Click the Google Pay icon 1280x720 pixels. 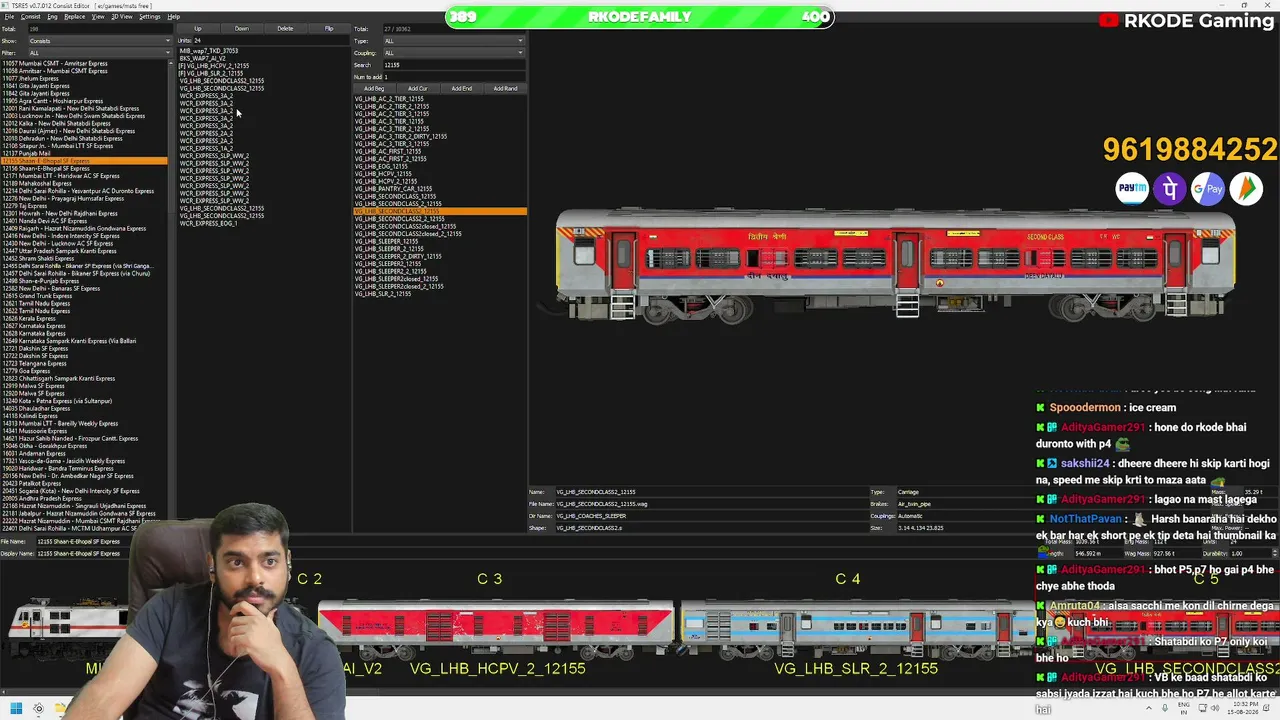click(x=1208, y=188)
